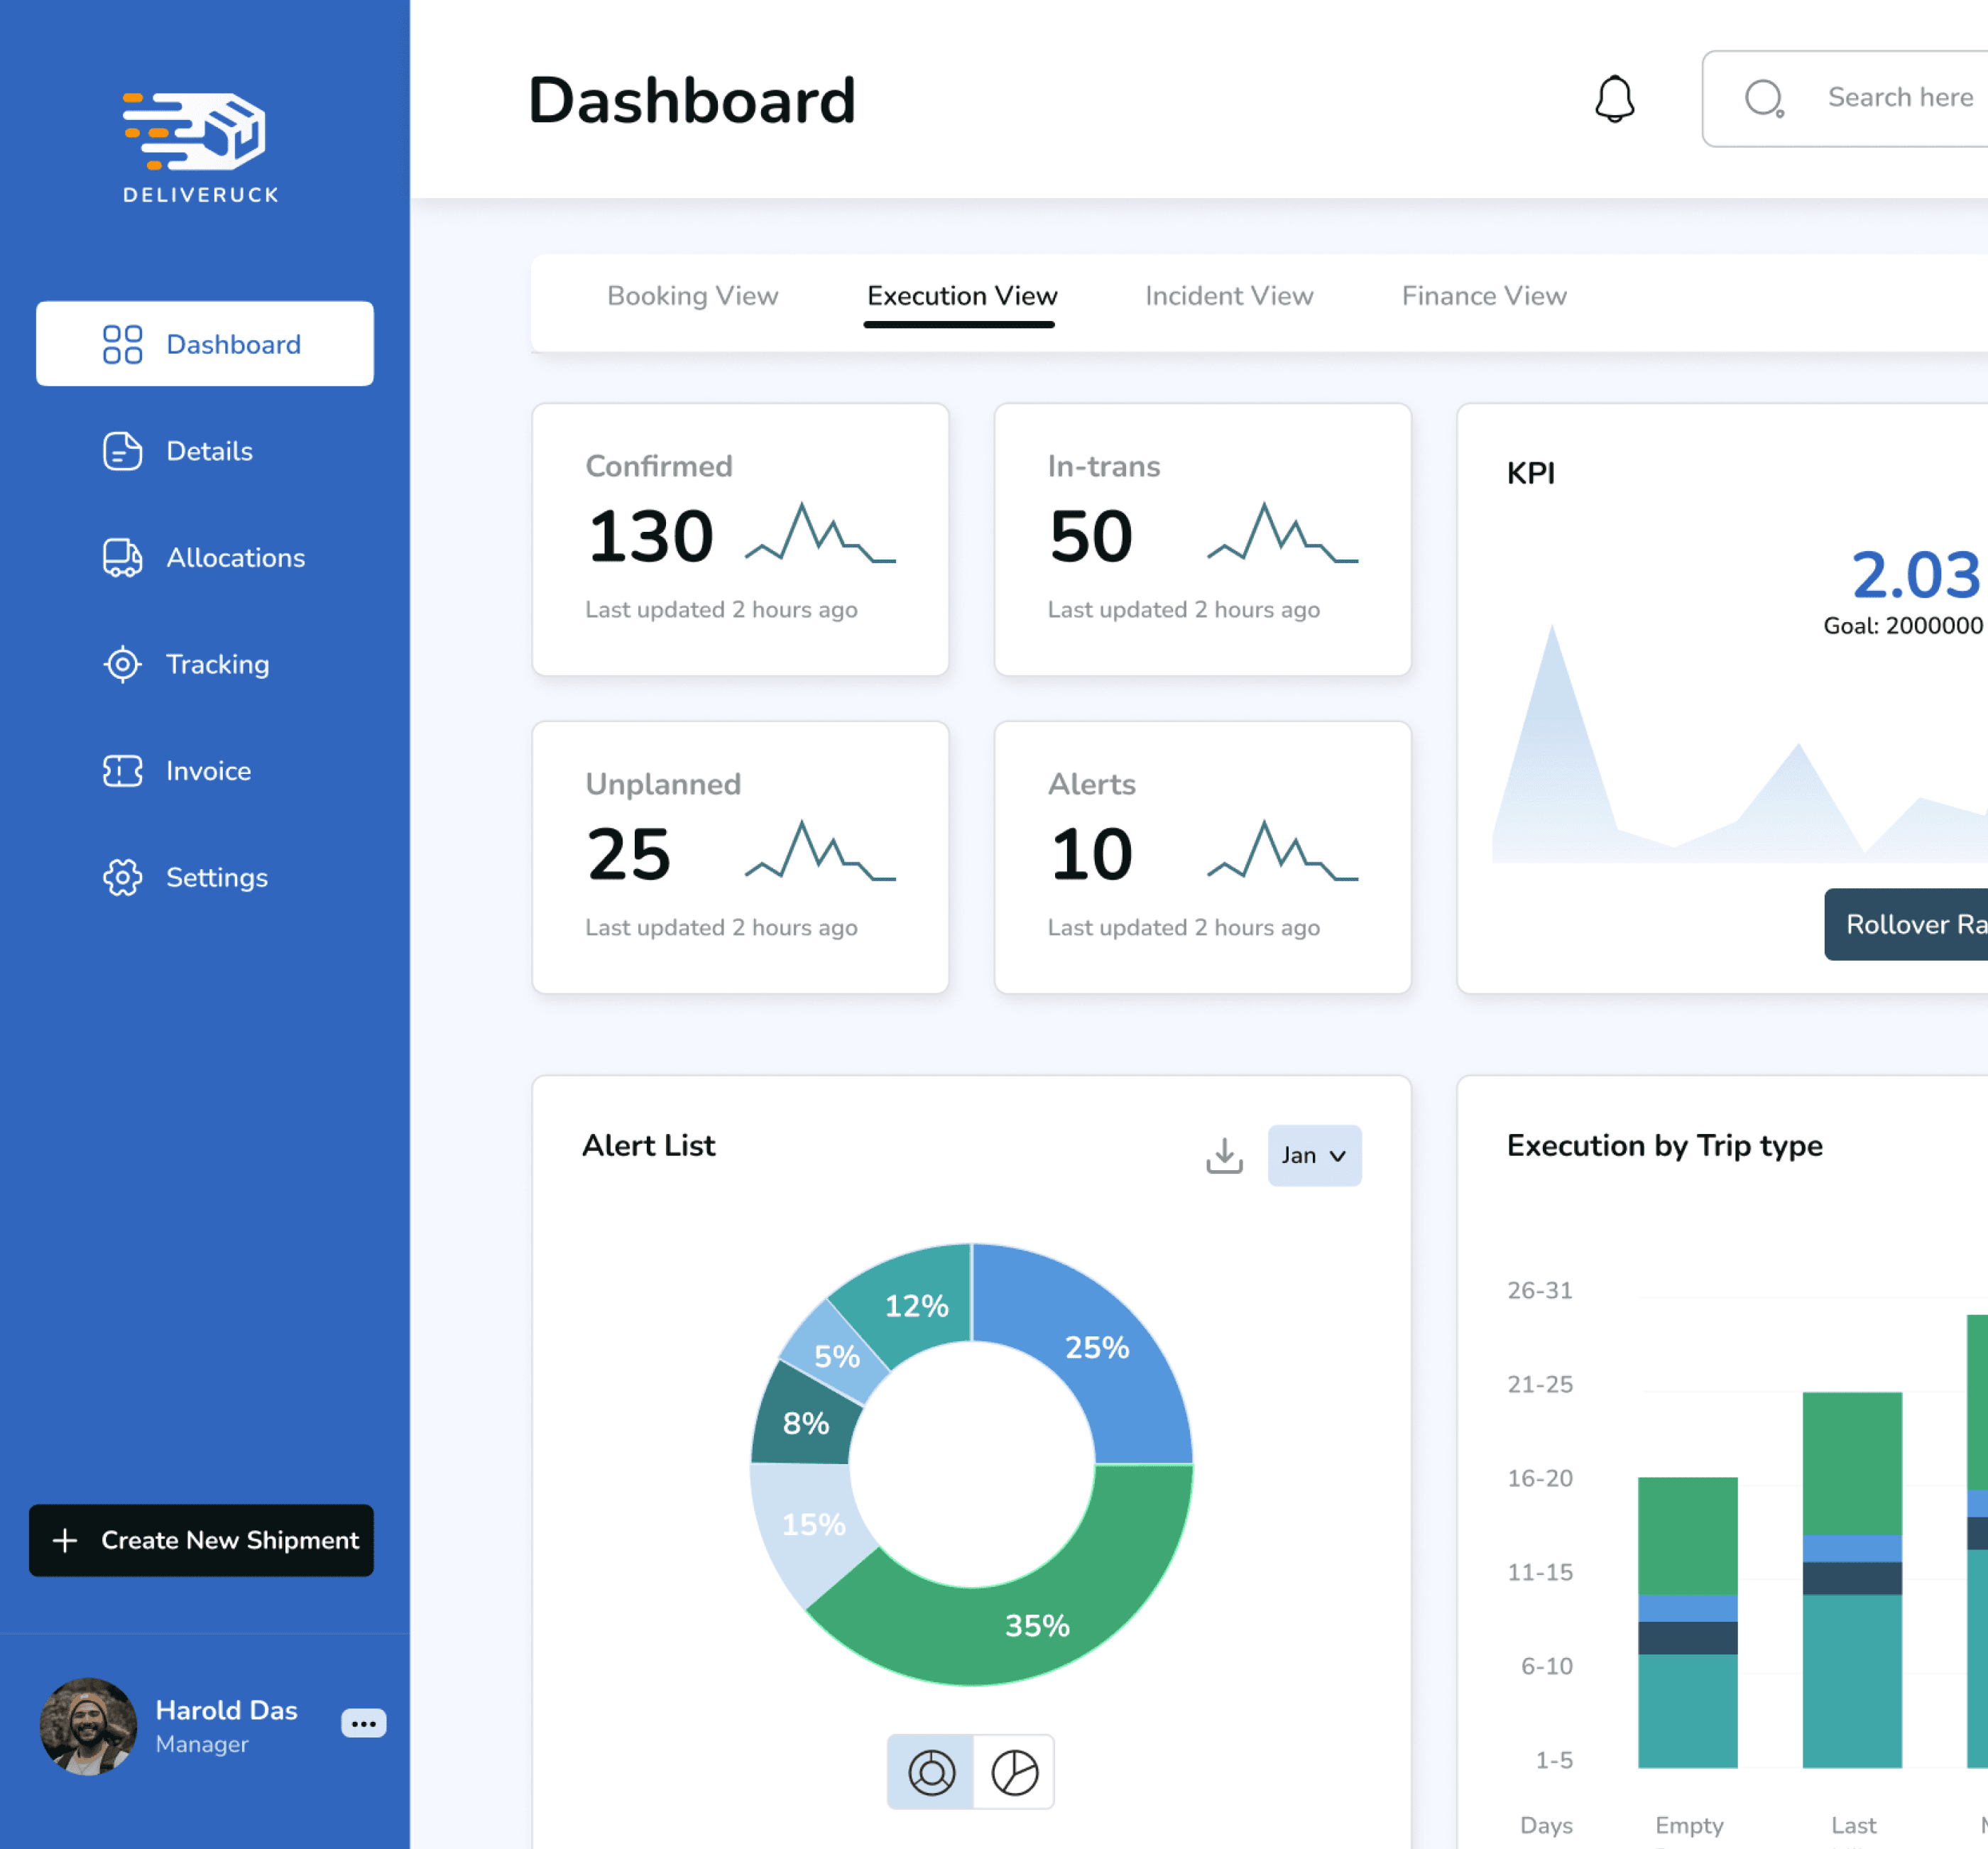1988x1849 pixels.
Task: Click the Create New Shipment button
Action: (201, 1540)
